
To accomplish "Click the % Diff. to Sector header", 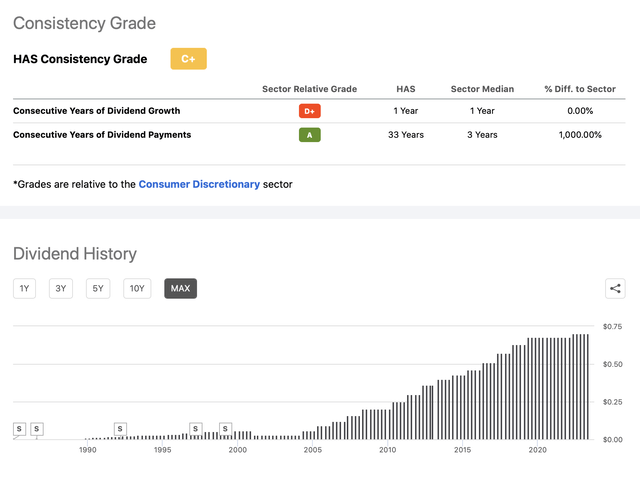I will coord(580,89).
